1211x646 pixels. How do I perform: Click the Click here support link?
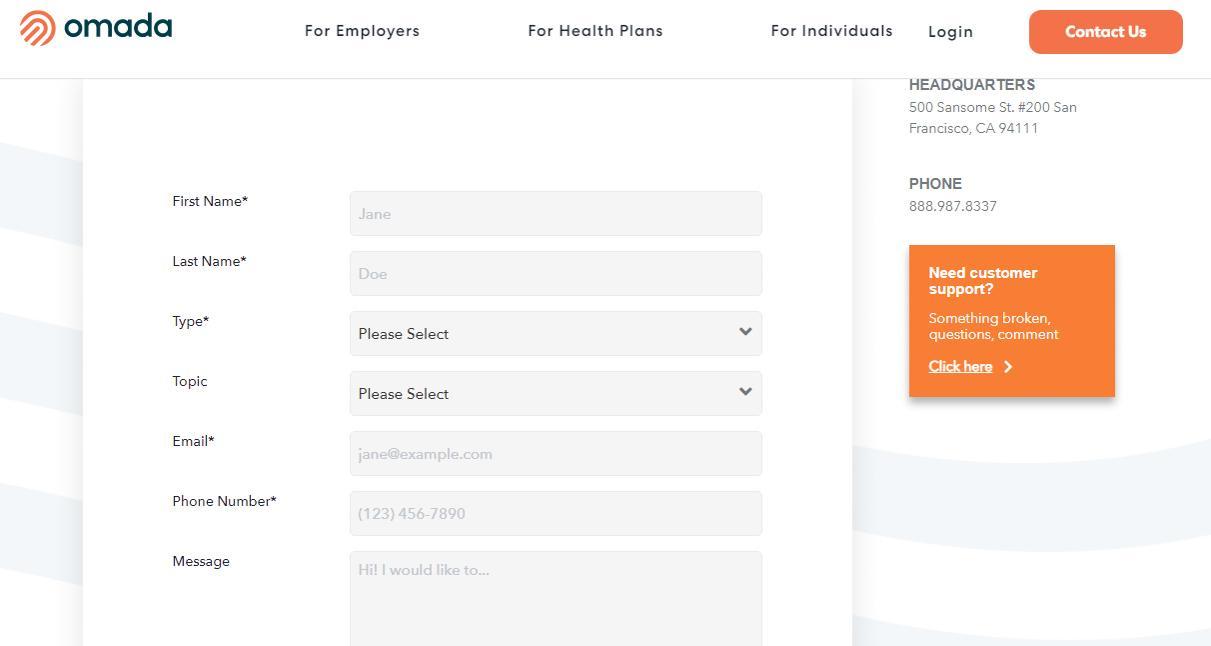click(x=959, y=366)
